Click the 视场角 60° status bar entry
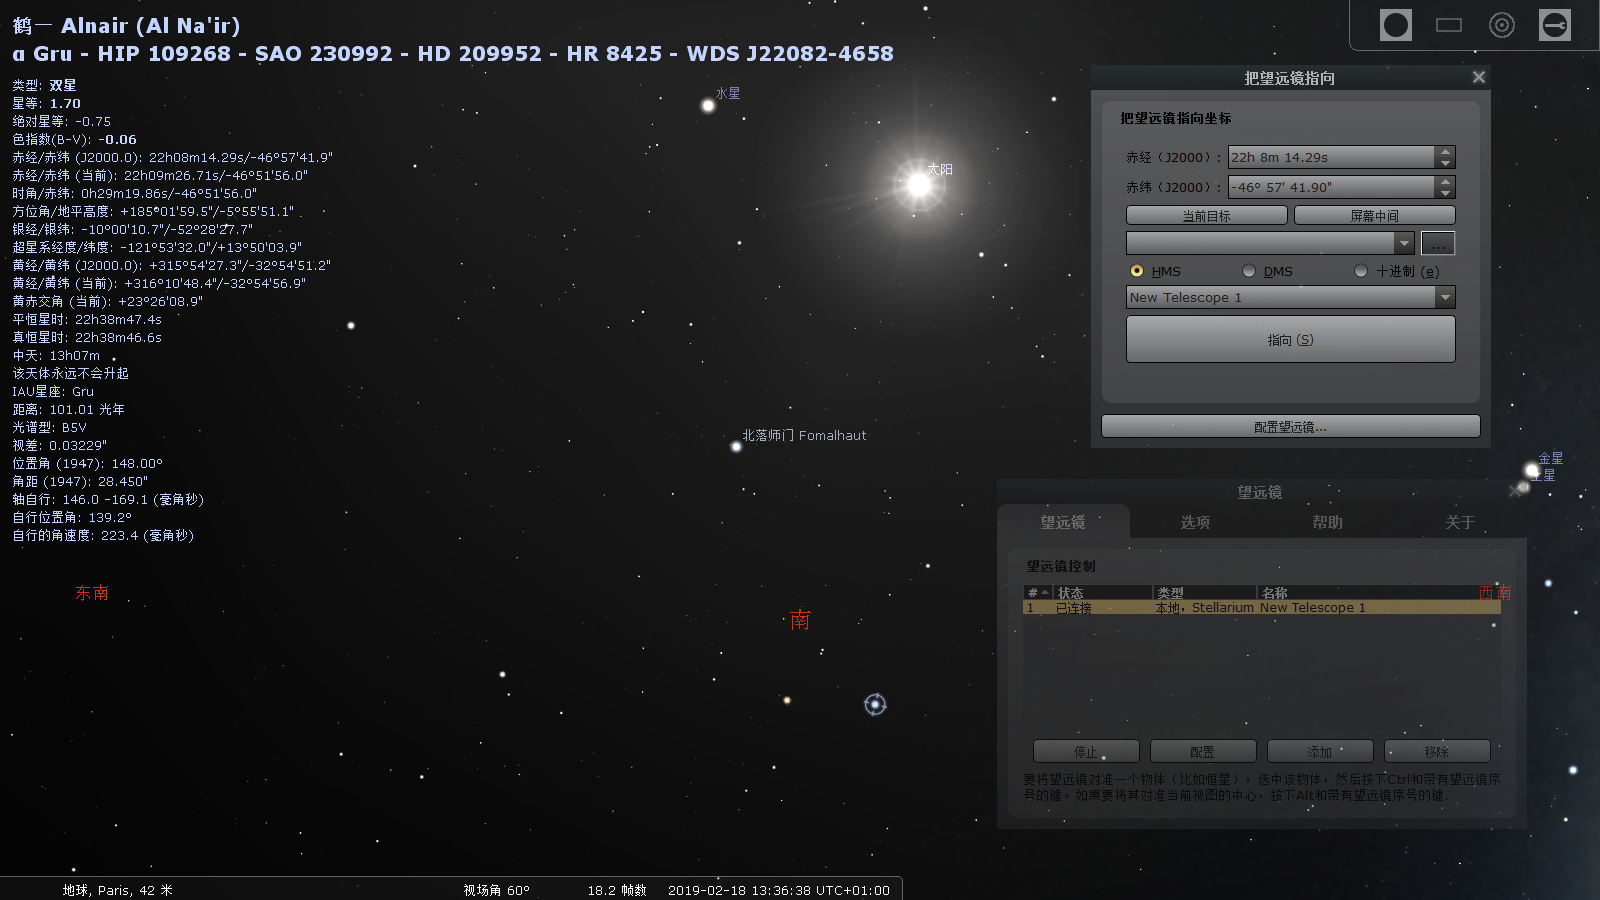This screenshot has width=1600, height=900. coord(496,890)
